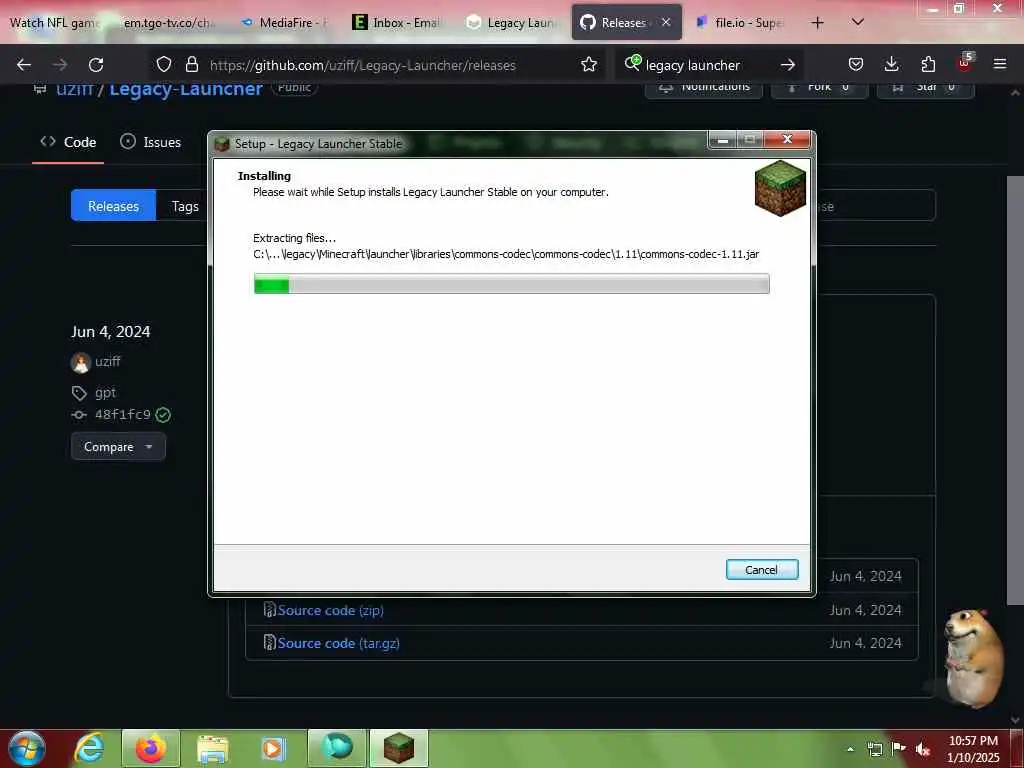Go back with the browser back arrow
This screenshot has width=1024, height=768.
coord(24,65)
